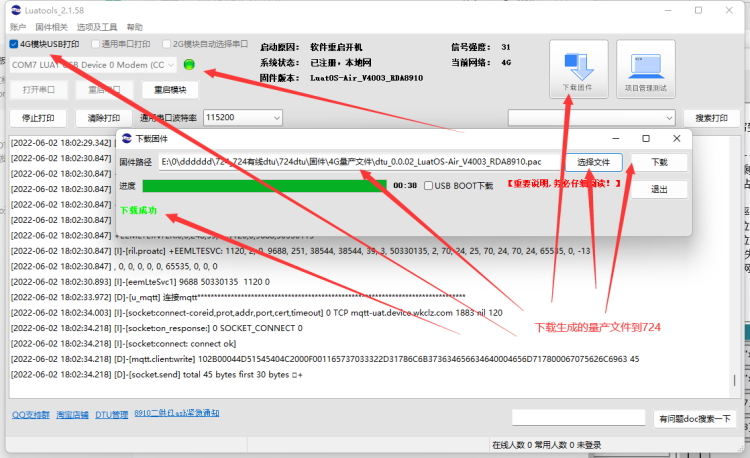Check the USB BOOT下载 option

tap(429, 185)
